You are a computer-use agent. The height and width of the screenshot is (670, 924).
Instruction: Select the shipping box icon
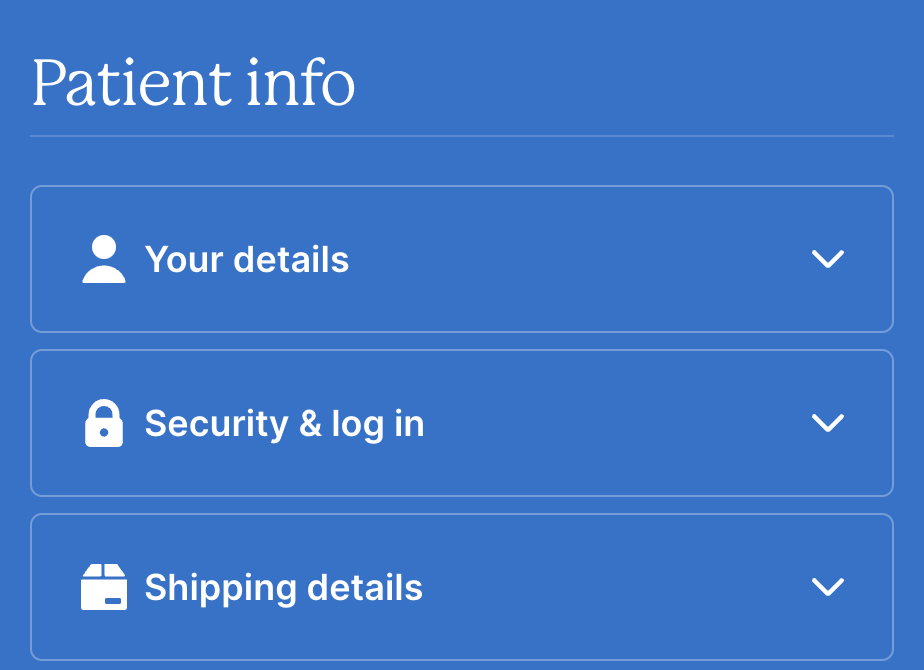click(104, 587)
